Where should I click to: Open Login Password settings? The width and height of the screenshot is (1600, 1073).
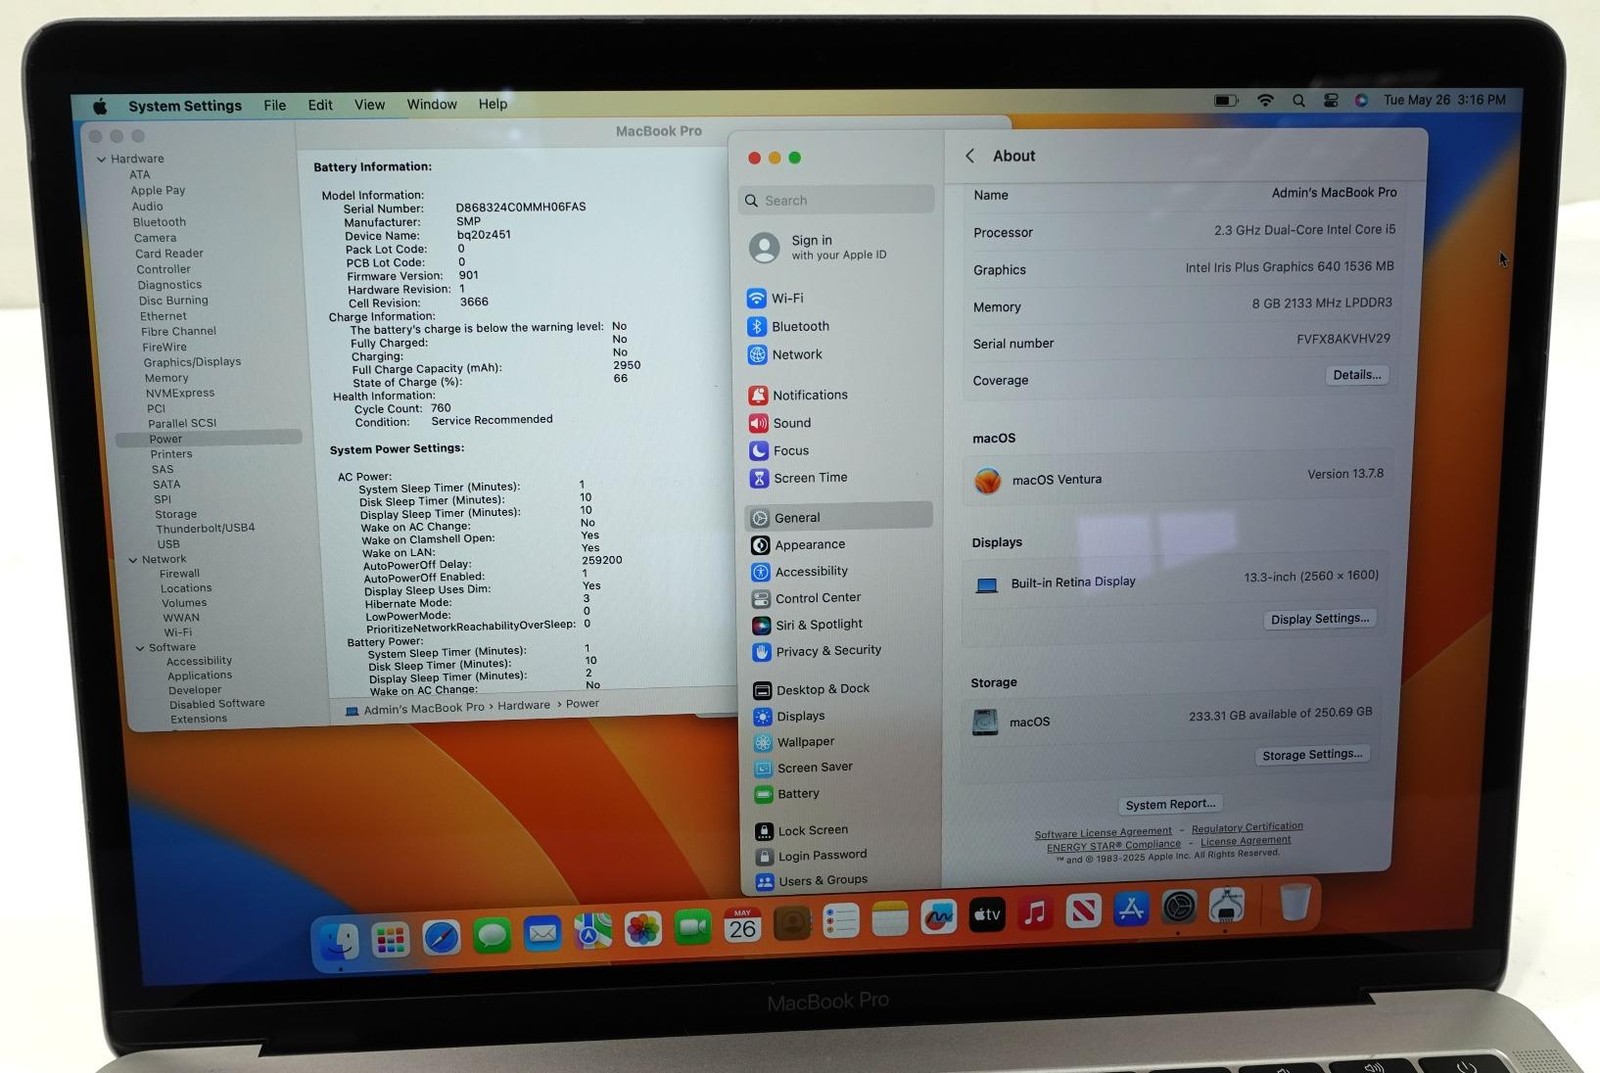click(811, 856)
